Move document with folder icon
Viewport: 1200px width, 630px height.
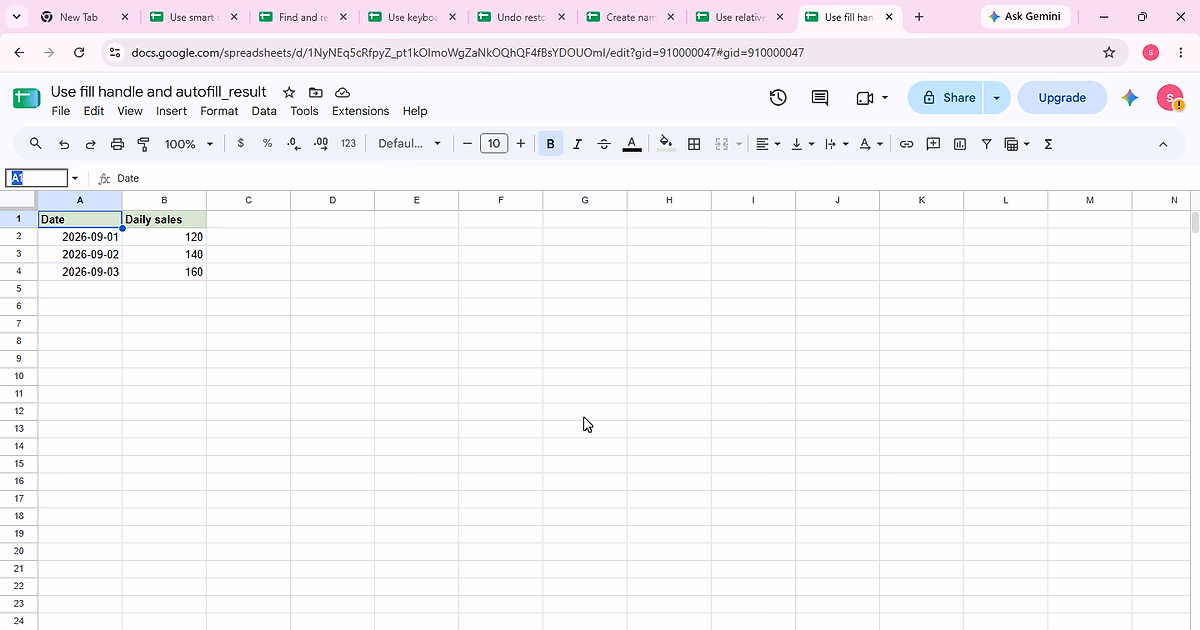click(316, 92)
